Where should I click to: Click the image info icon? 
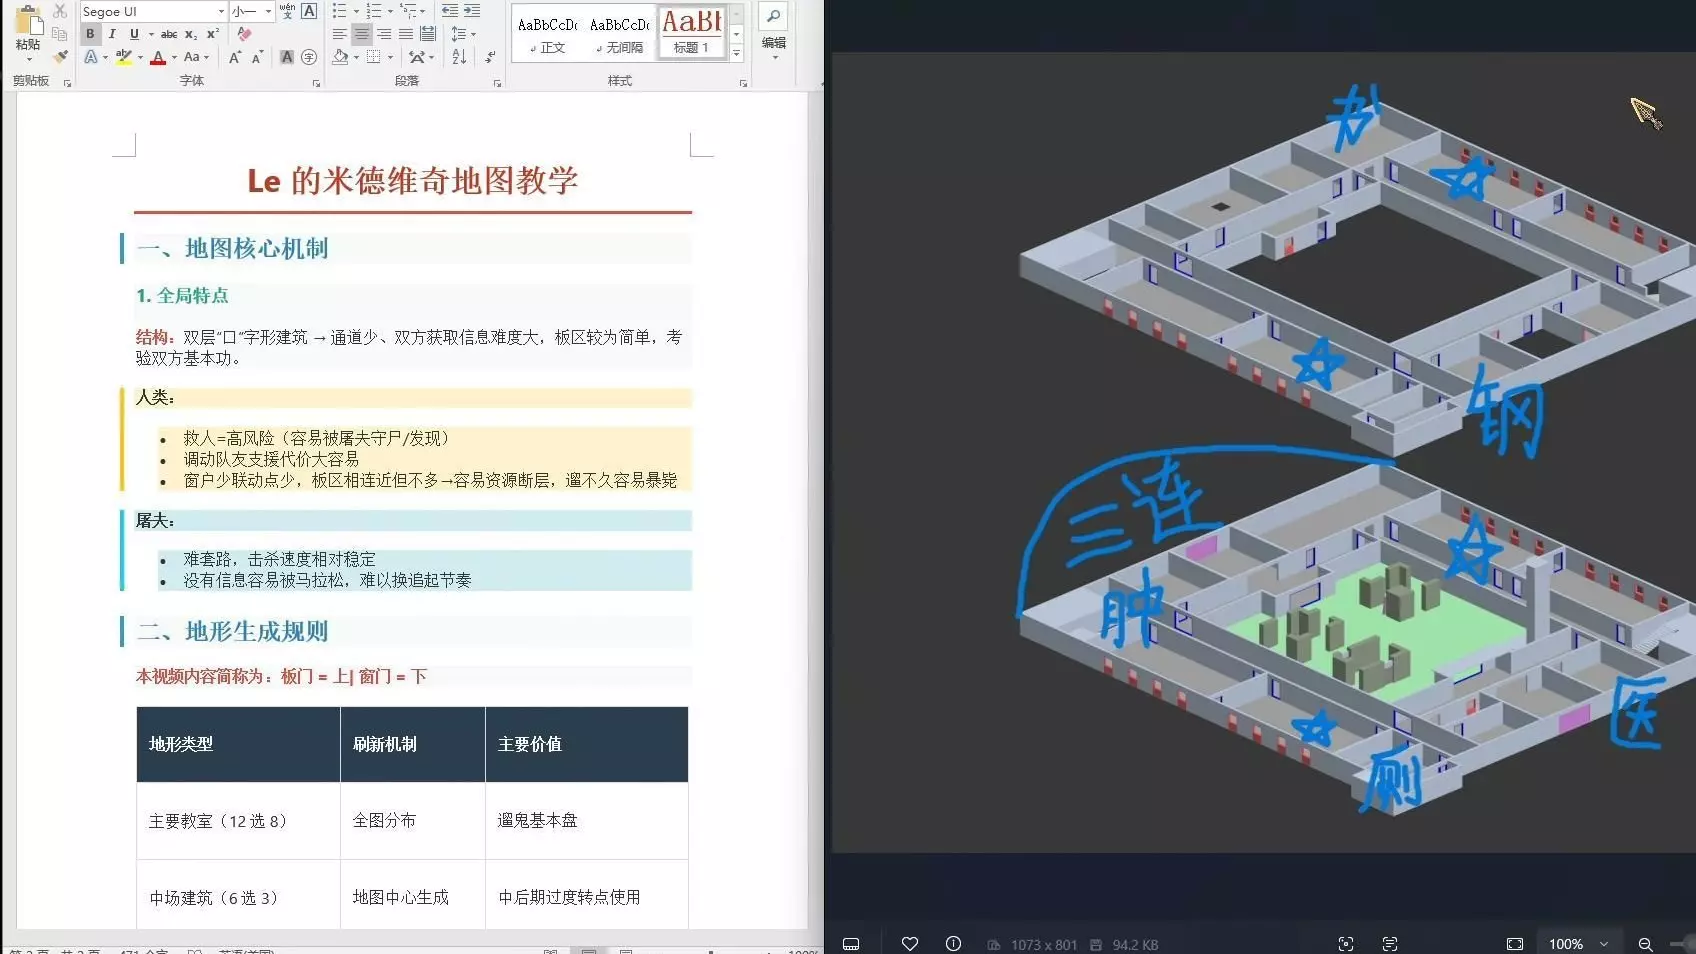(x=953, y=944)
